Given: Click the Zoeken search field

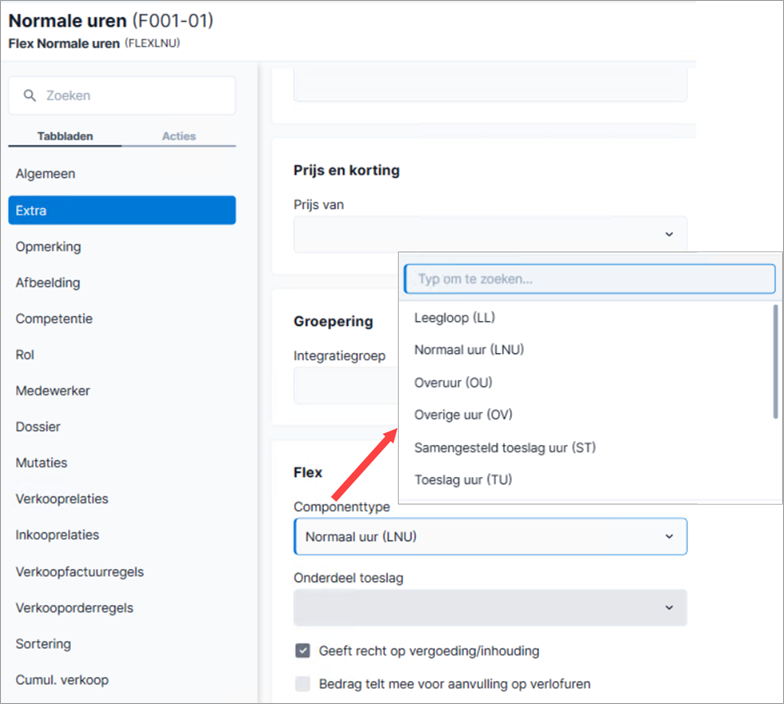Looking at the screenshot, I should pos(122,96).
